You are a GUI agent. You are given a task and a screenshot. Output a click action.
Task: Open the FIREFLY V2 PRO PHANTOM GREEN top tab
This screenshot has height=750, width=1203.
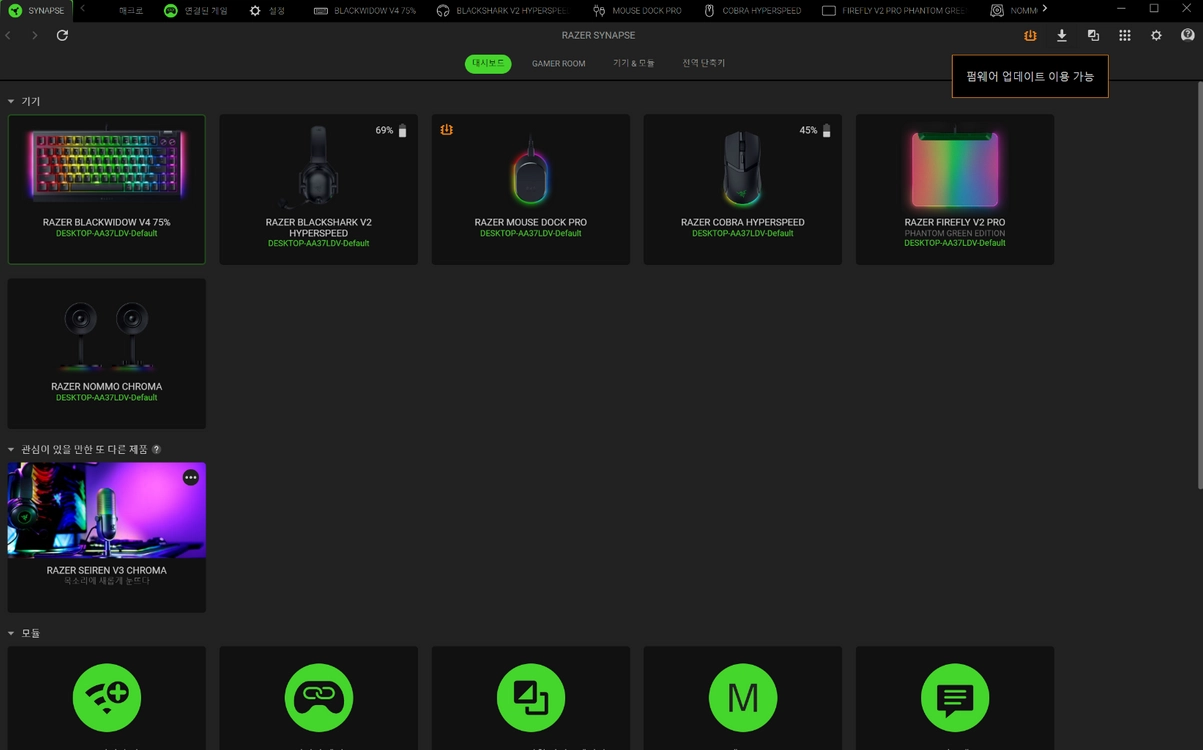[x=894, y=10]
